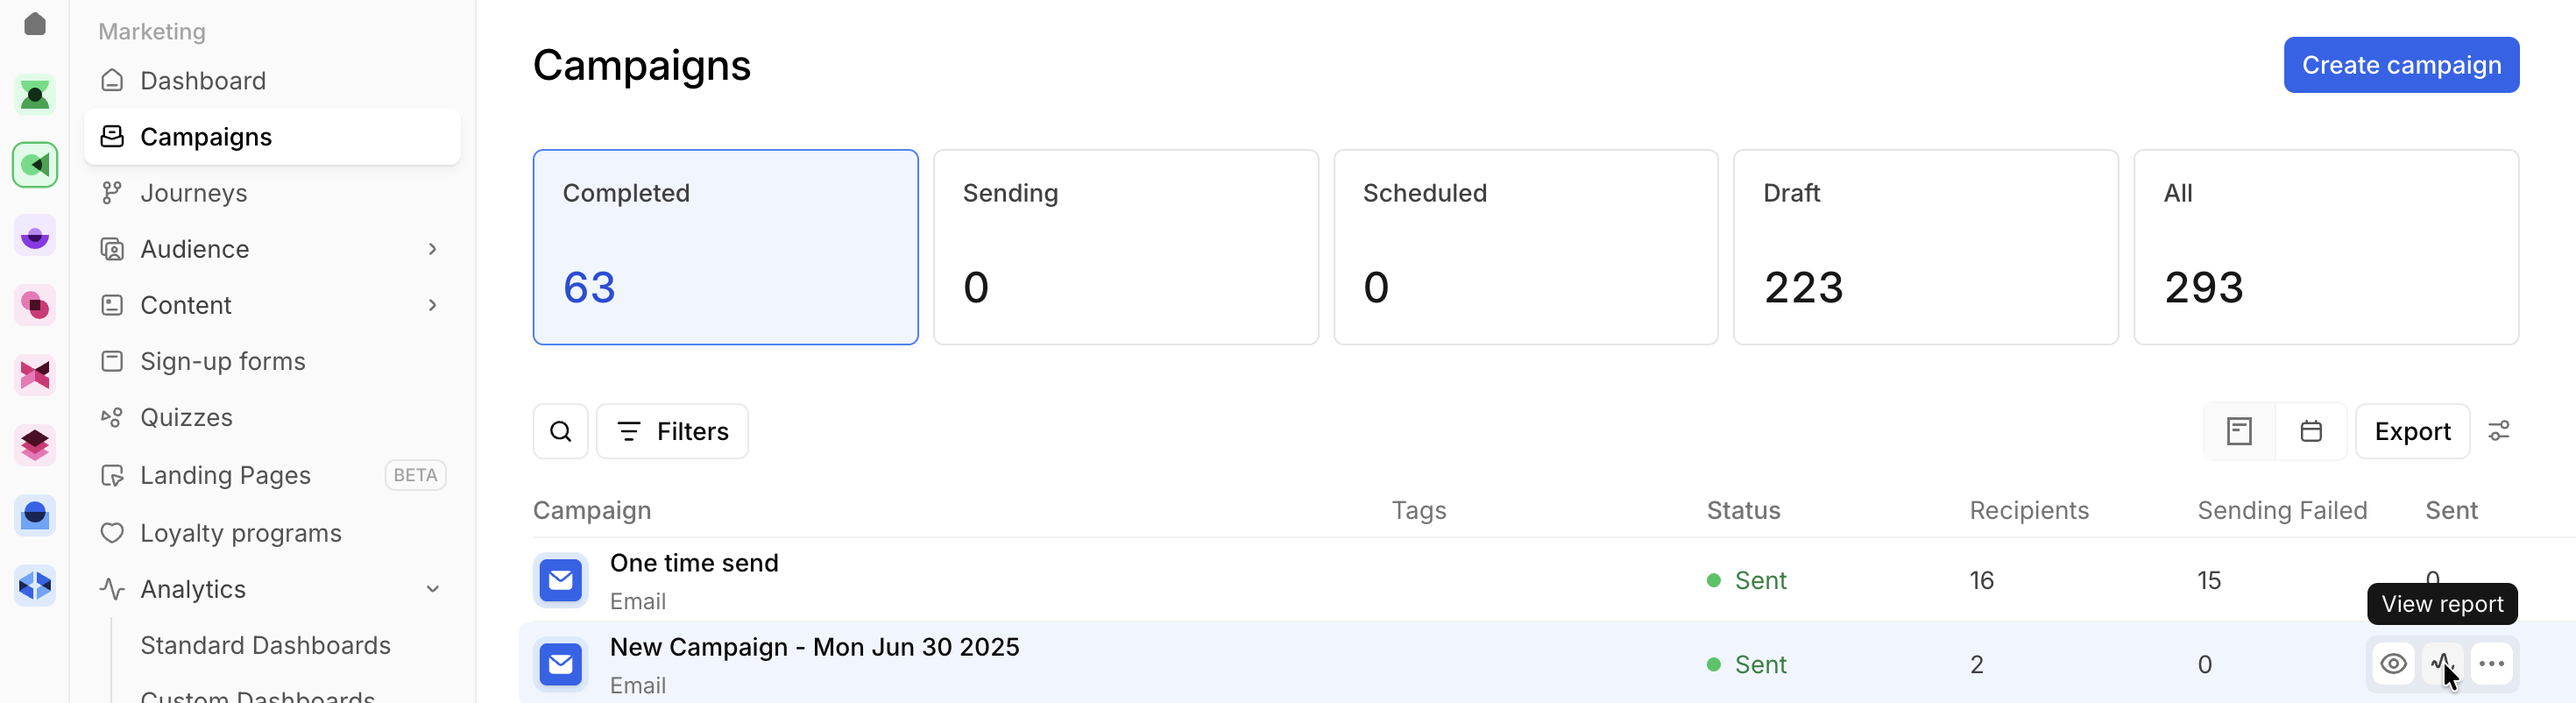
Task: Preview New Campaign with eye icon
Action: click(2393, 664)
